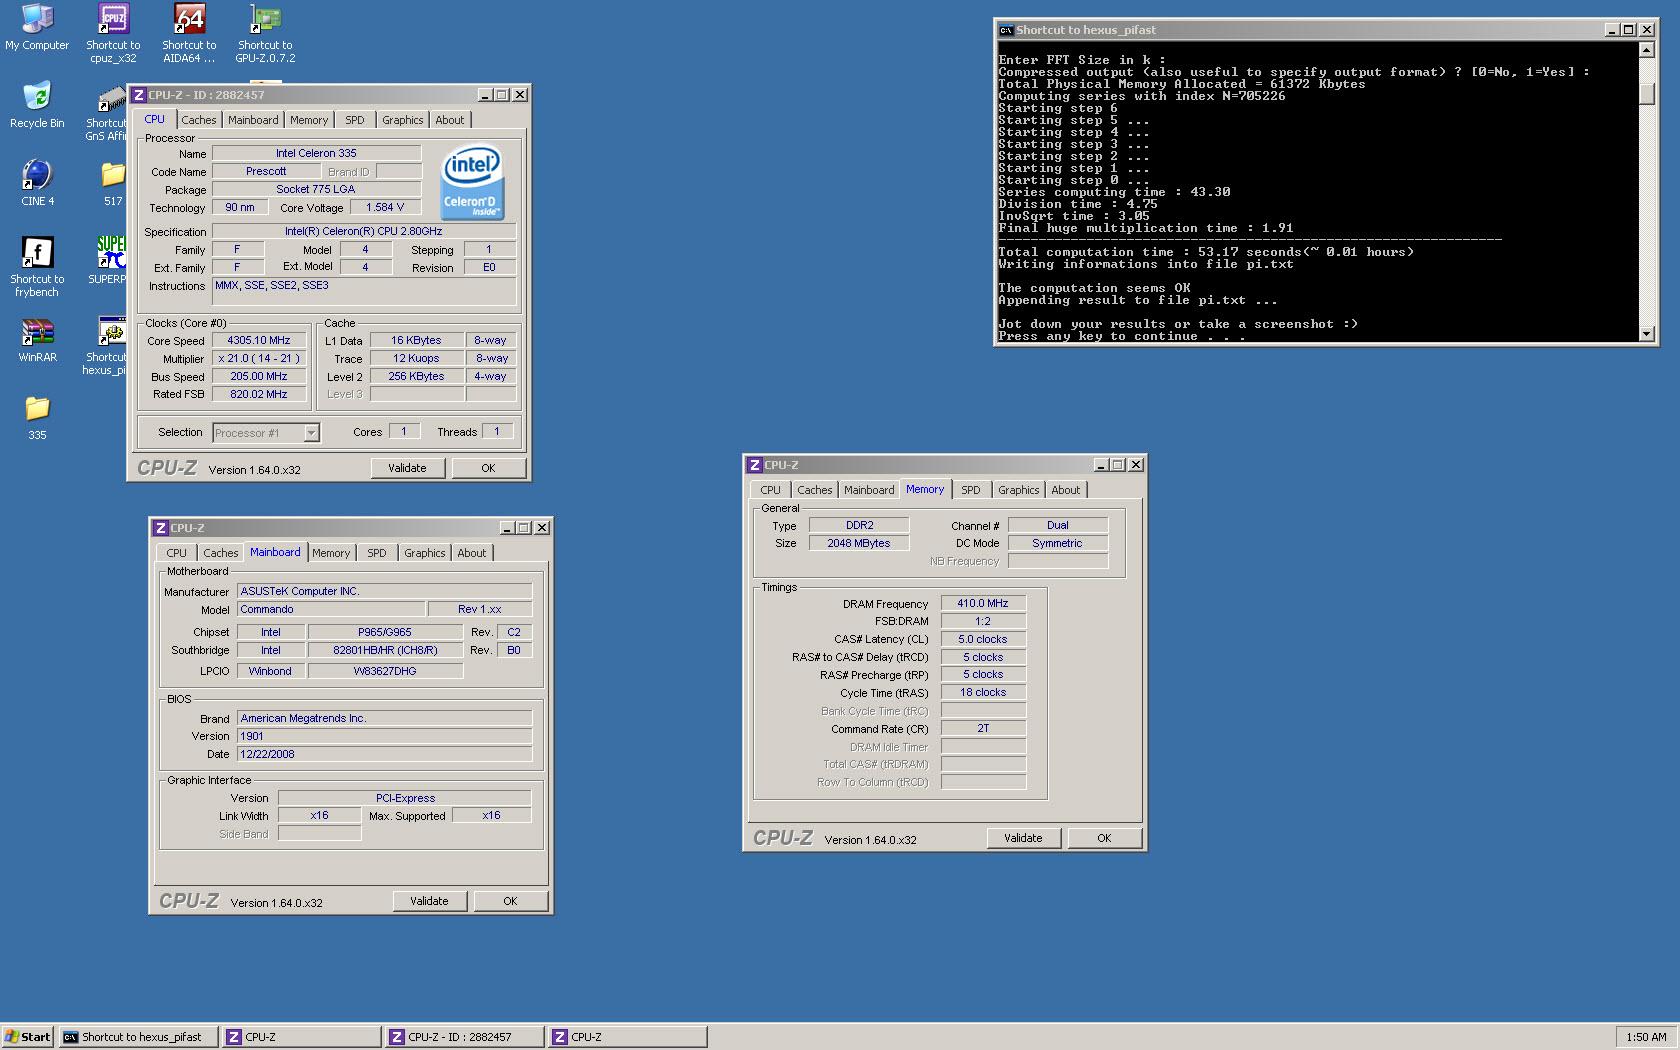Click console scrollbar up arrow
This screenshot has width=1680, height=1050.
coord(1647,49)
